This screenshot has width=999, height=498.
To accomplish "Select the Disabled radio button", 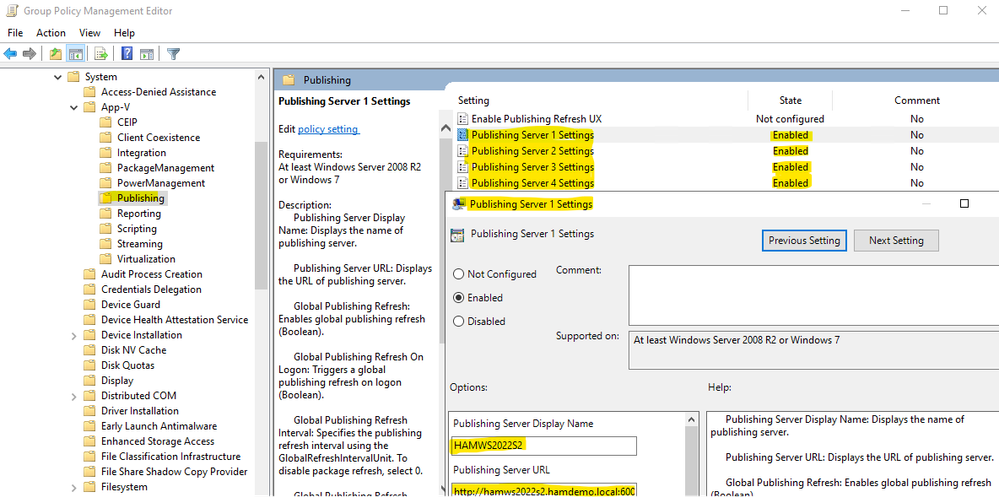I will coord(458,322).
